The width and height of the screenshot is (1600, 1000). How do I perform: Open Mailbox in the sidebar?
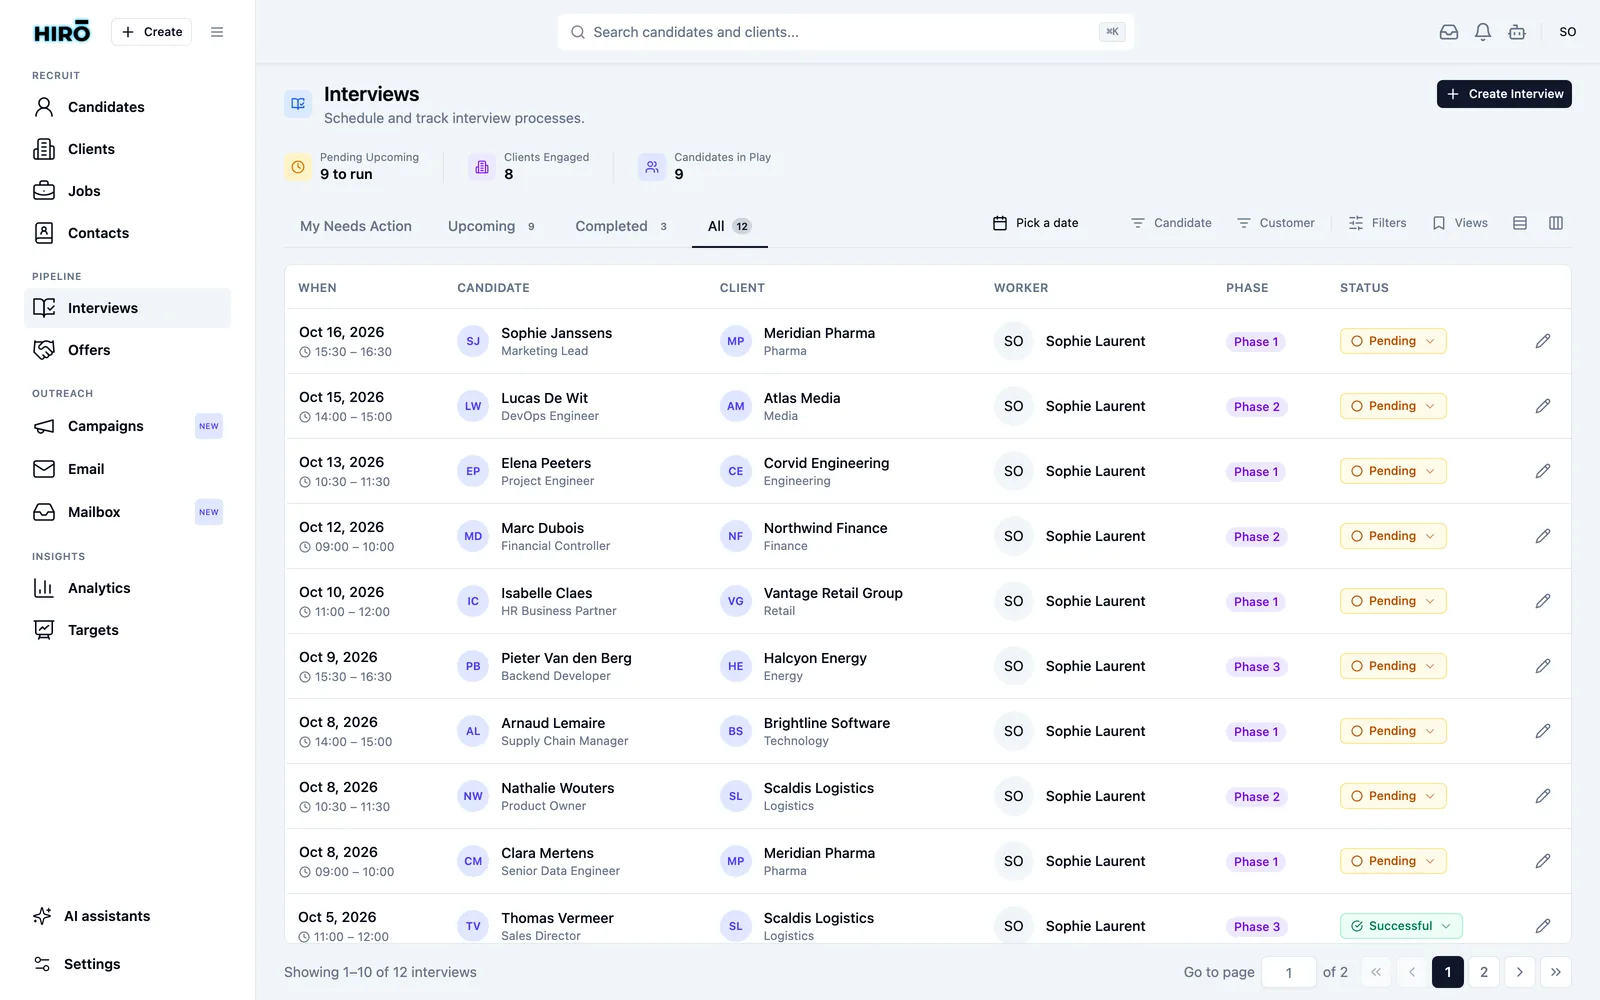pyautogui.click(x=127, y=512)
